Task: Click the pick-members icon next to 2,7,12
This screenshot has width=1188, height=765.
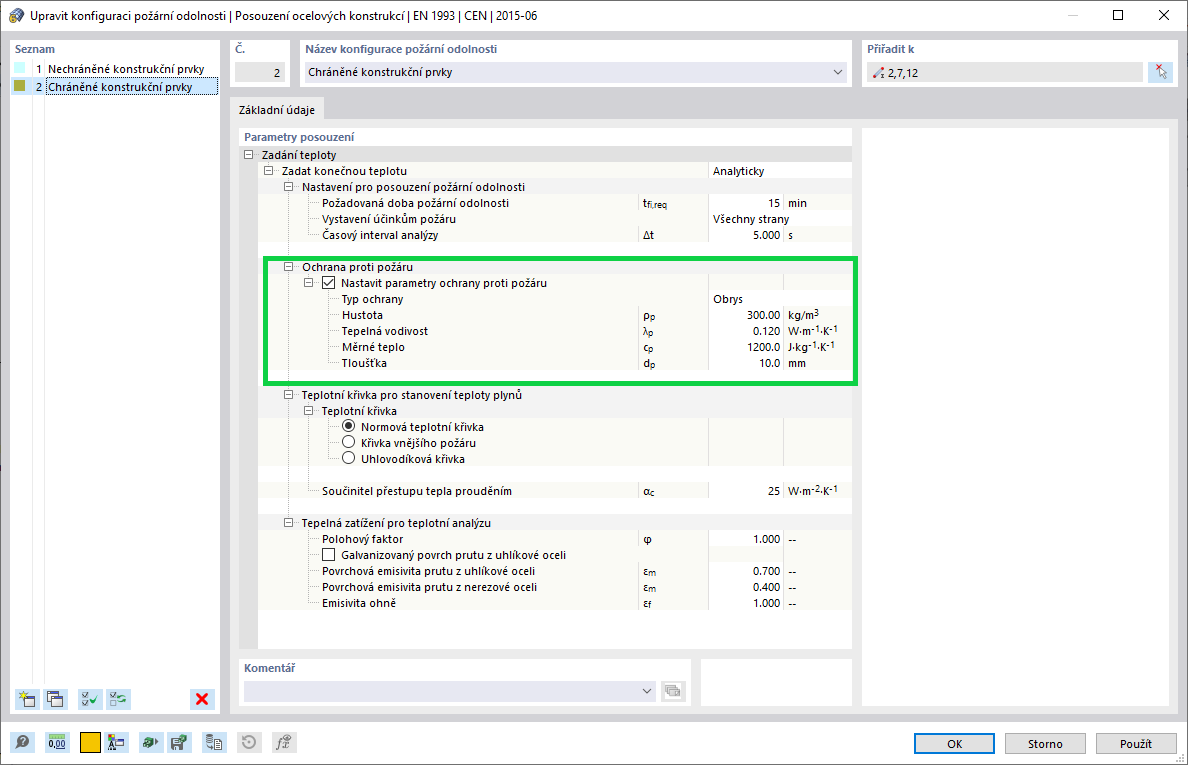Action: point(1161,73)
